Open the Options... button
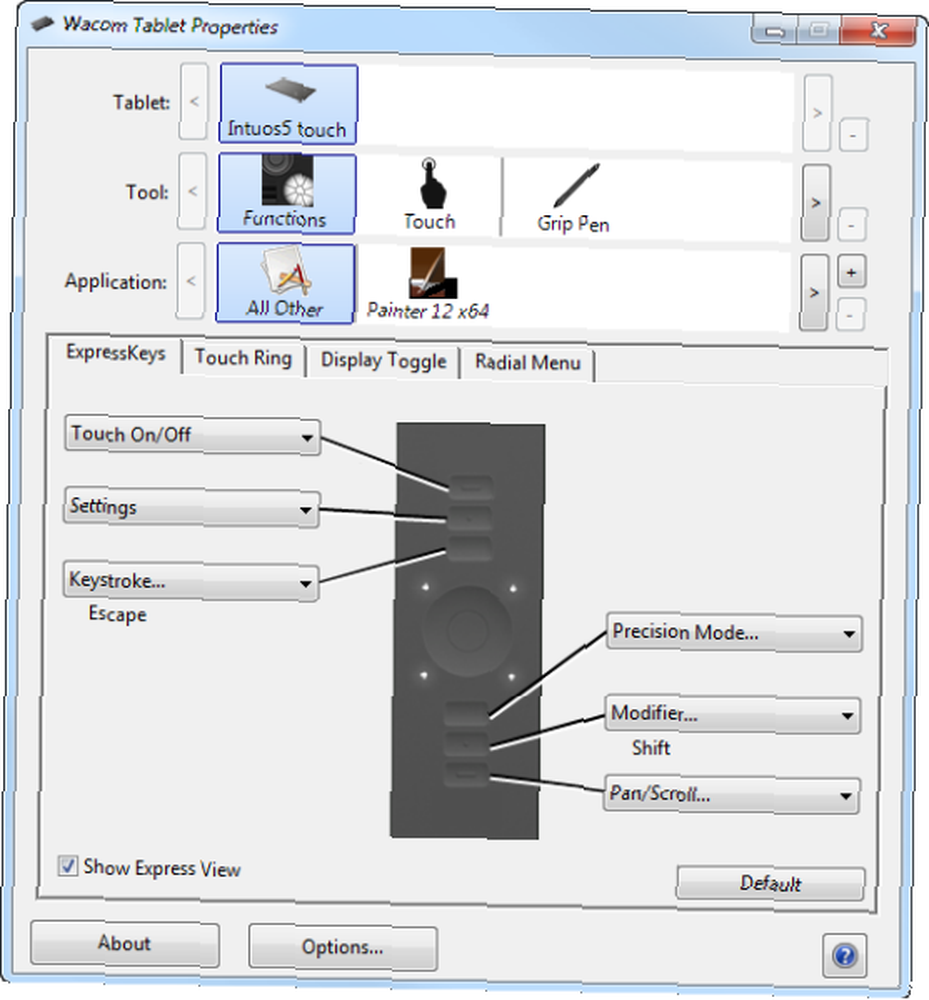Viewport: 929px width, 1000px height. [342, 947]
